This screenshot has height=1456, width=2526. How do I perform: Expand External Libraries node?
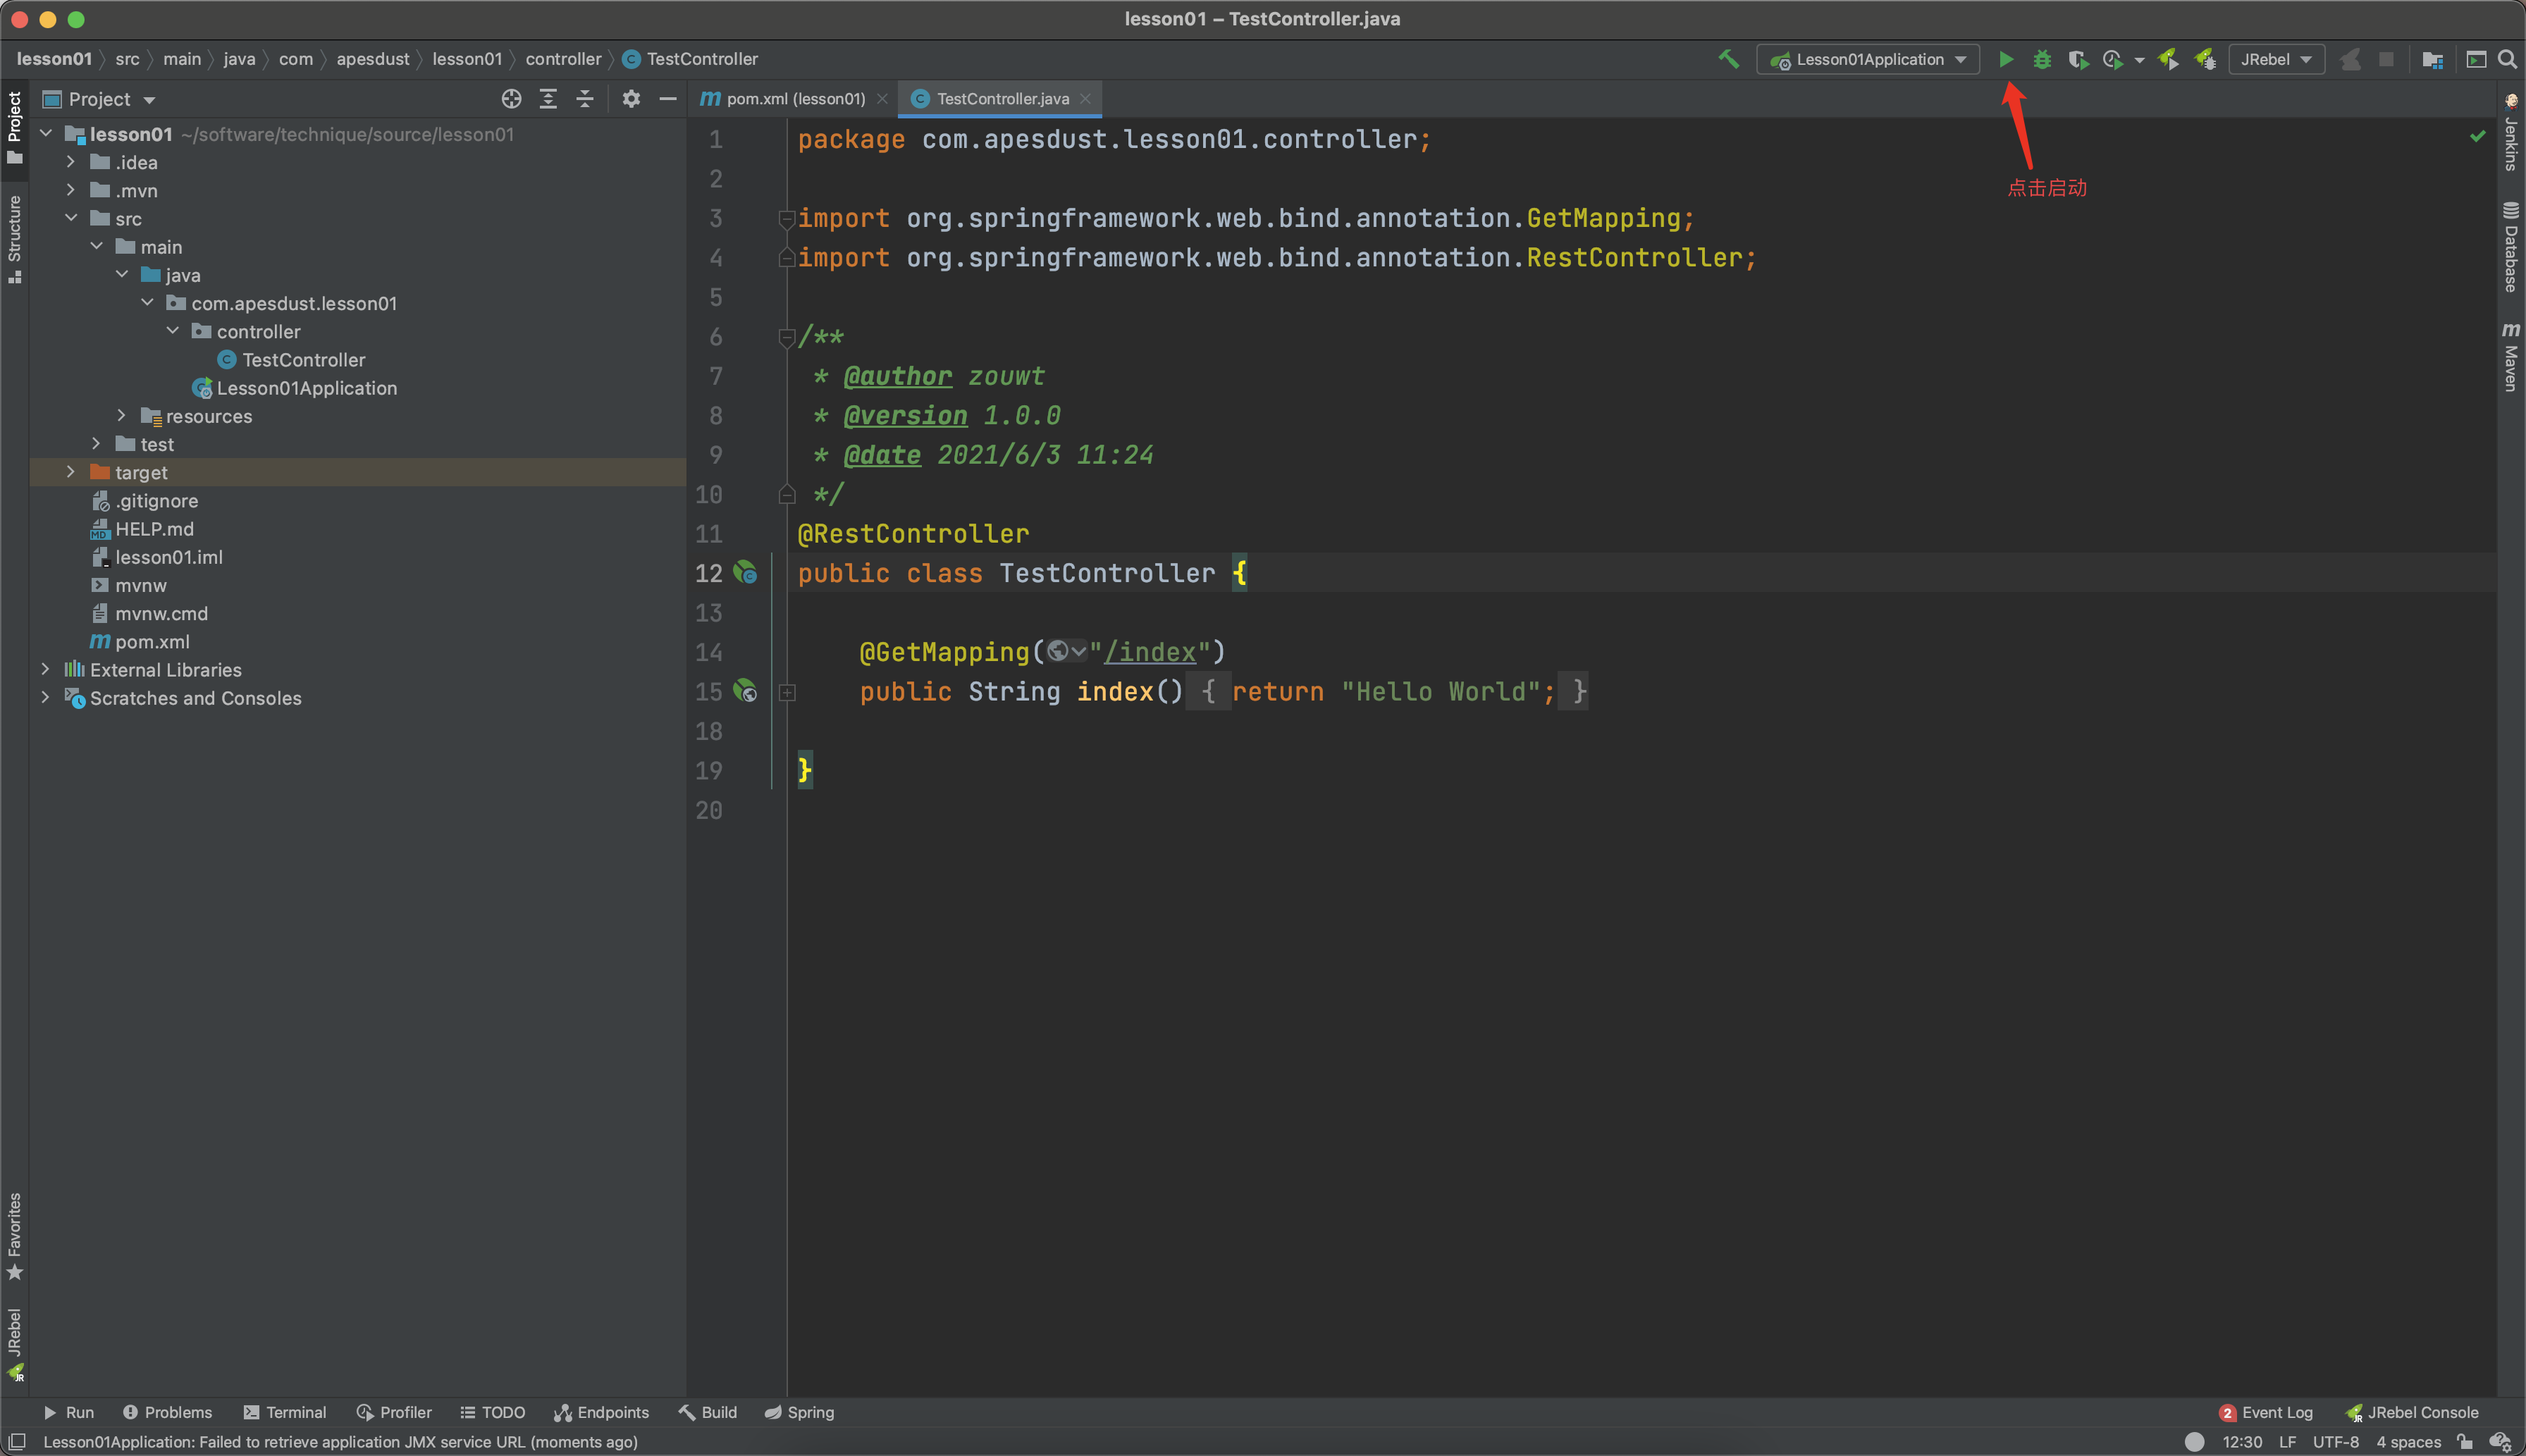(x=46, y=669)
